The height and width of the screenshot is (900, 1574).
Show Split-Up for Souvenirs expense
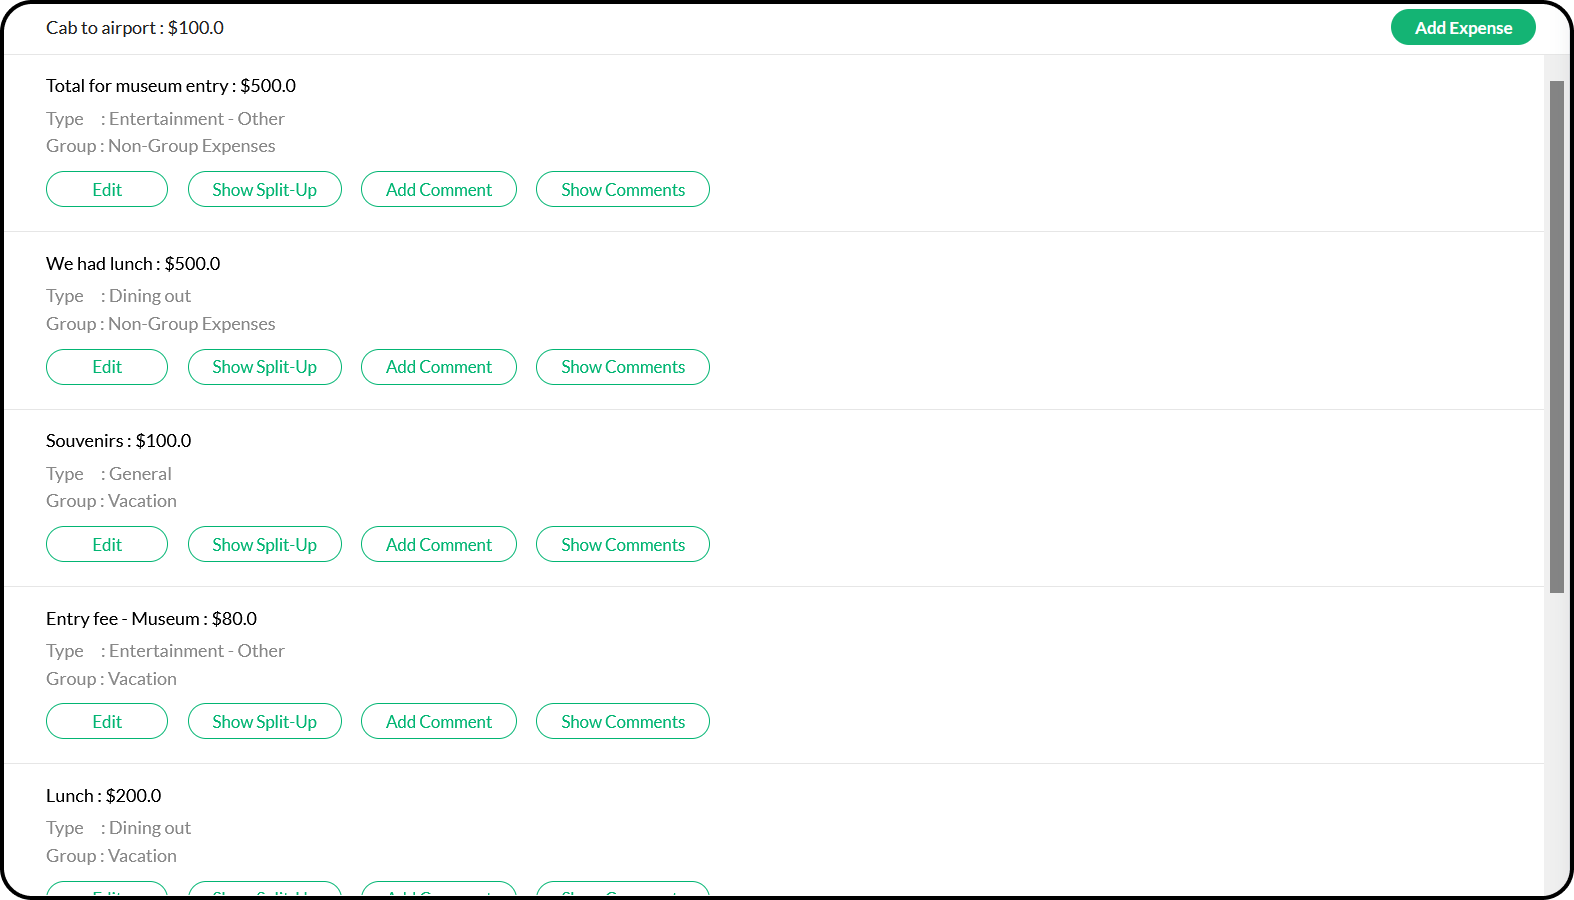click(x=265, y=544)
